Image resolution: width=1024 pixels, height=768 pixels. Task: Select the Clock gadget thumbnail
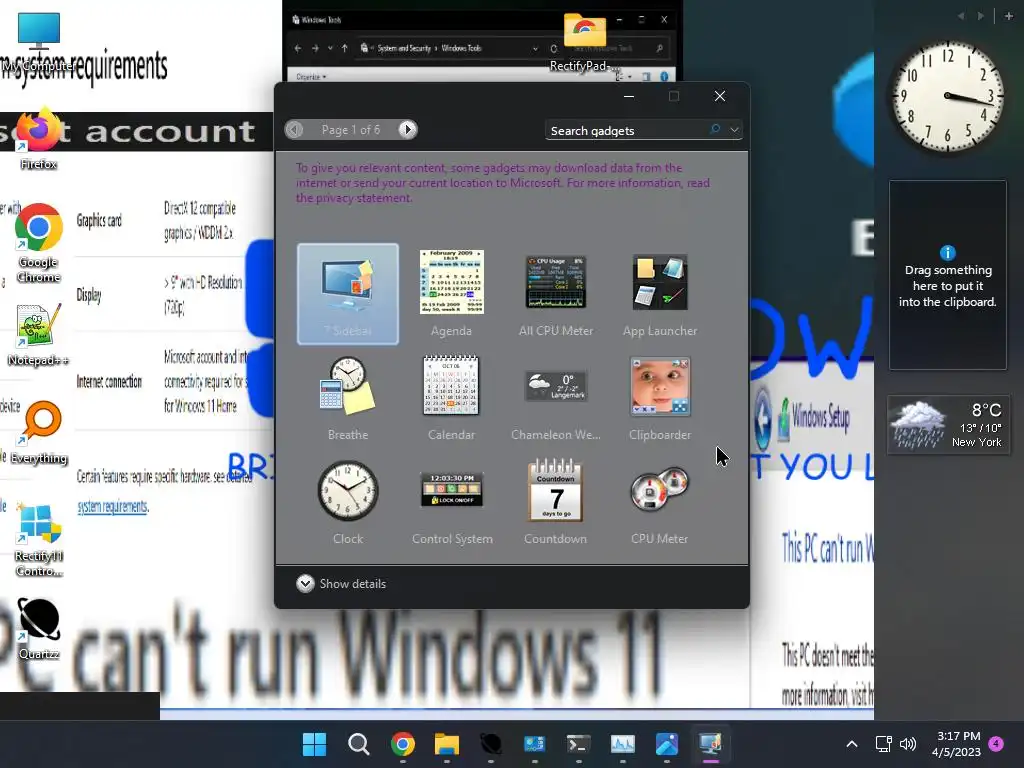(x=347, y=491)
